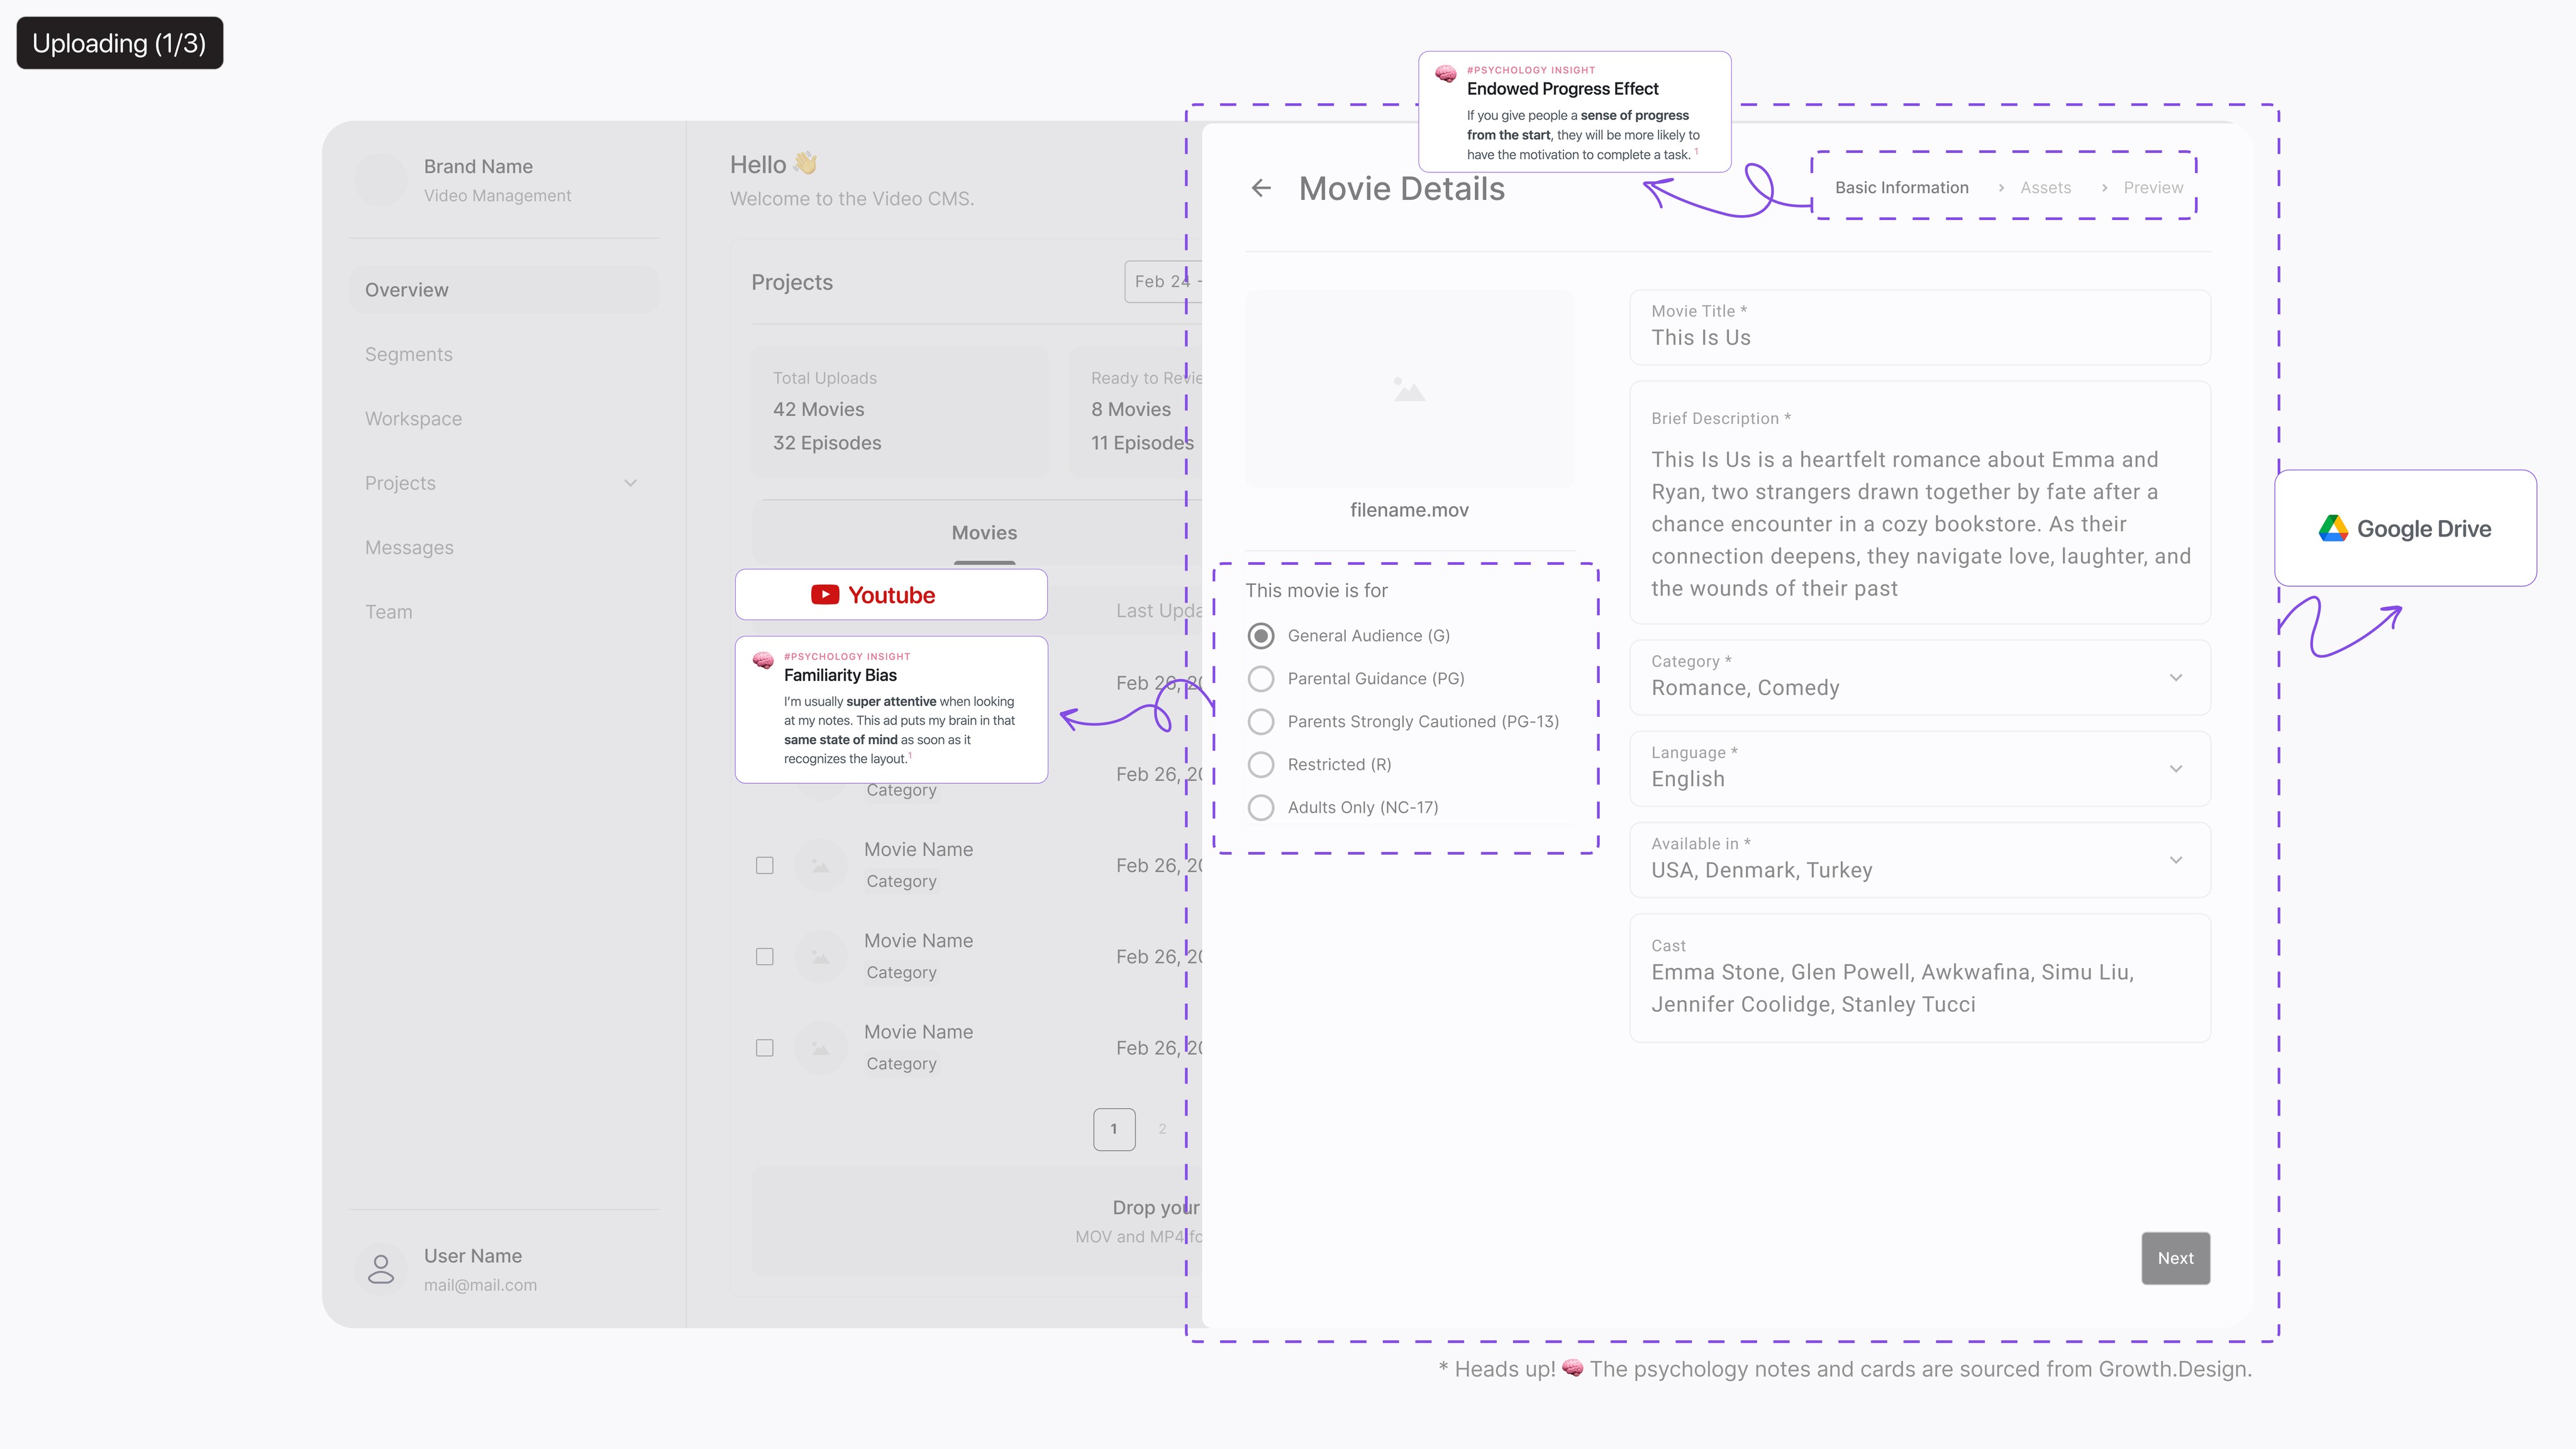Choose Adults Only (NC-17) rating
The width and height of the screenshot is (2576, 1449).
tap(1261, 808)
